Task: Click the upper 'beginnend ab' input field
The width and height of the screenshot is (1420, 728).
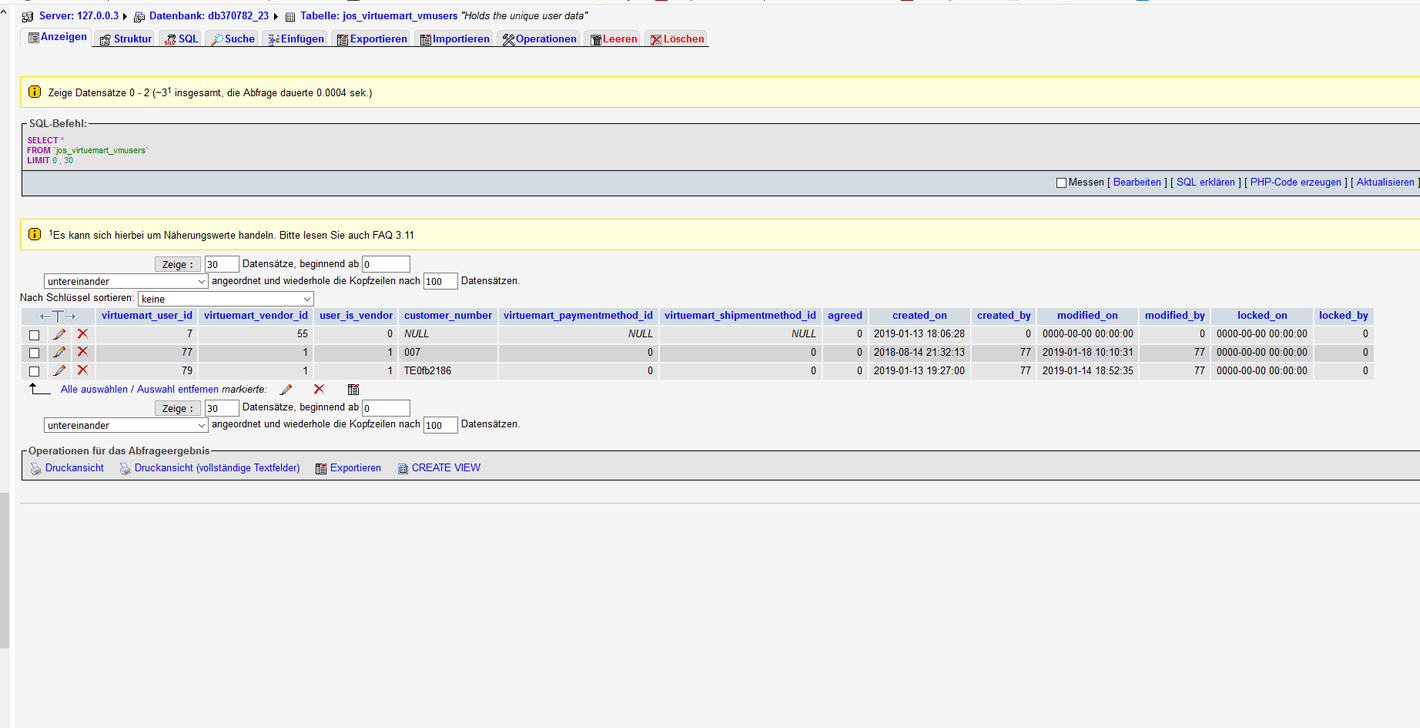Action: (x=386, y=264)
